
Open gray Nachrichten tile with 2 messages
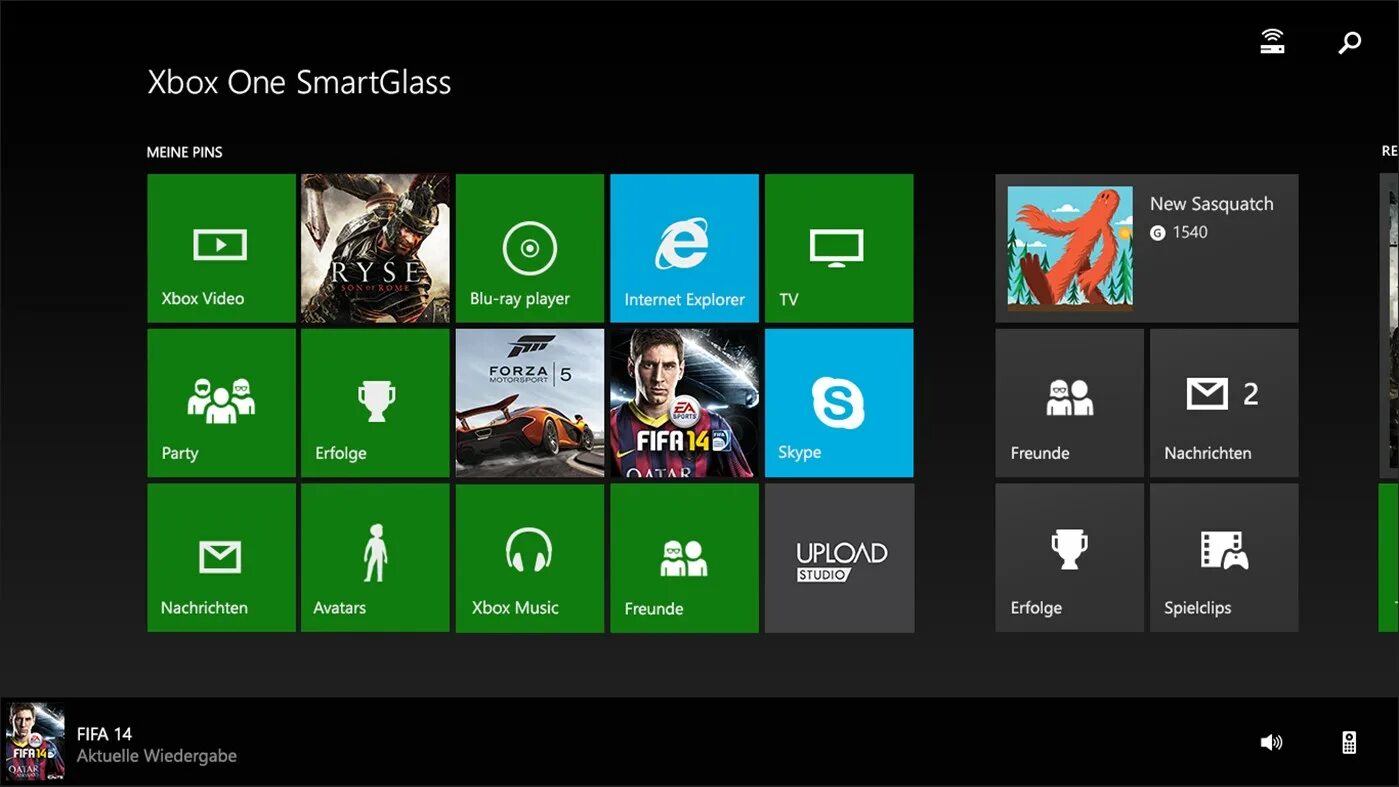pyautogui.click(x=1224, y=403)
